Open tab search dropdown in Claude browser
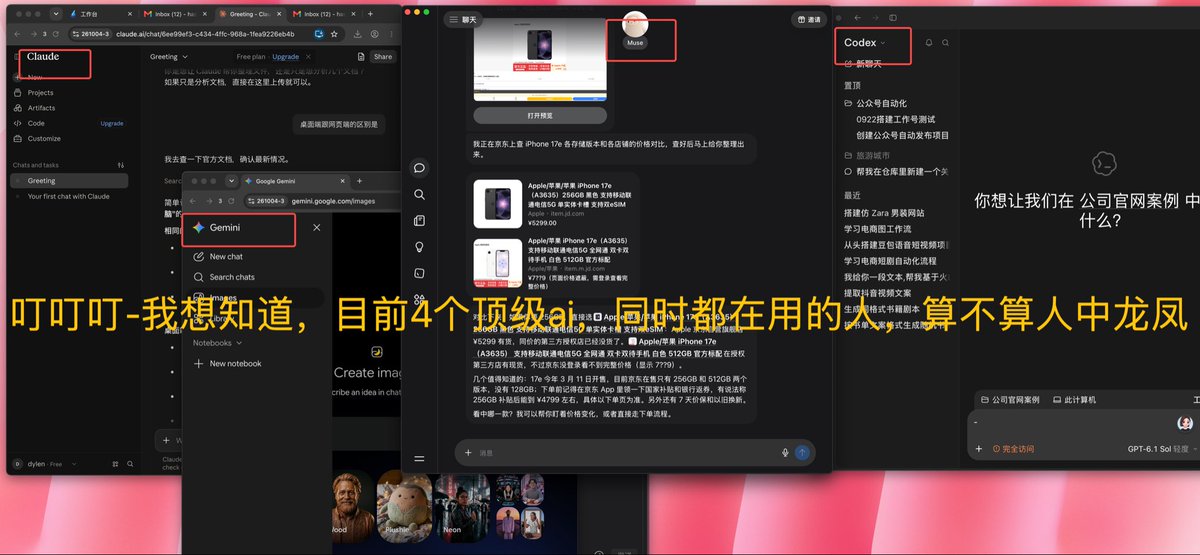1200x555 pixels. point(54,15)
